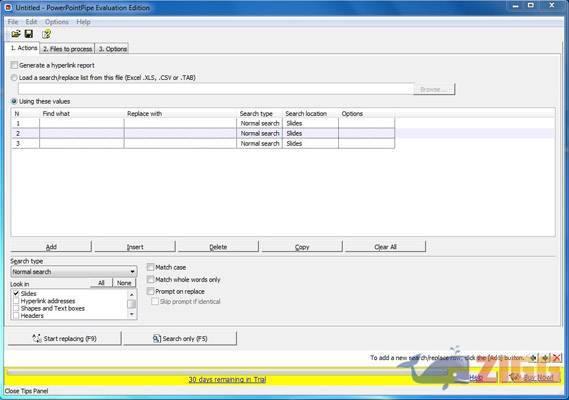Close the tips panel with the red X
The width and height of the screenshot is (569, 400).
coord(557,358)
